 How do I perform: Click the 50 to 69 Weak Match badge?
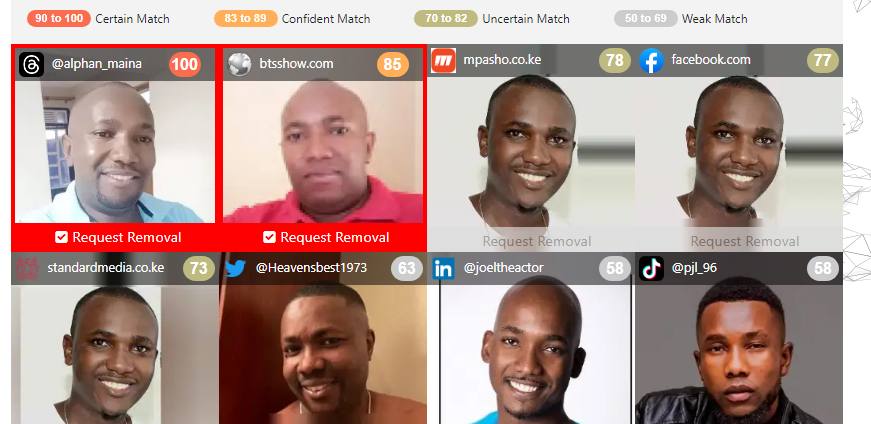645,18
